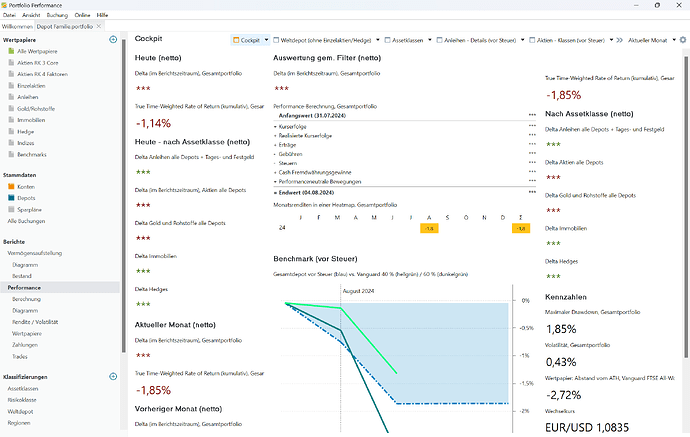The image size is (690, 437).
Task: Click the Heute TTWROR value -1,14%
Action: coord(153,124)
